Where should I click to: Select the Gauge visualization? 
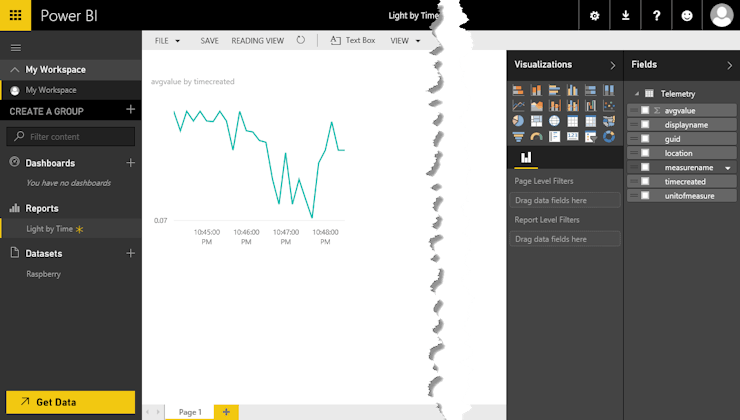click(x=536, y=136)
